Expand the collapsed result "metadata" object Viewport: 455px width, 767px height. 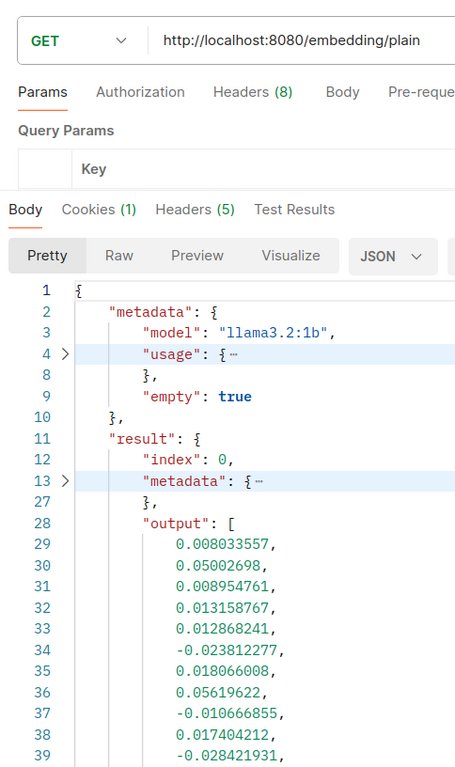[x=65, y=481]
